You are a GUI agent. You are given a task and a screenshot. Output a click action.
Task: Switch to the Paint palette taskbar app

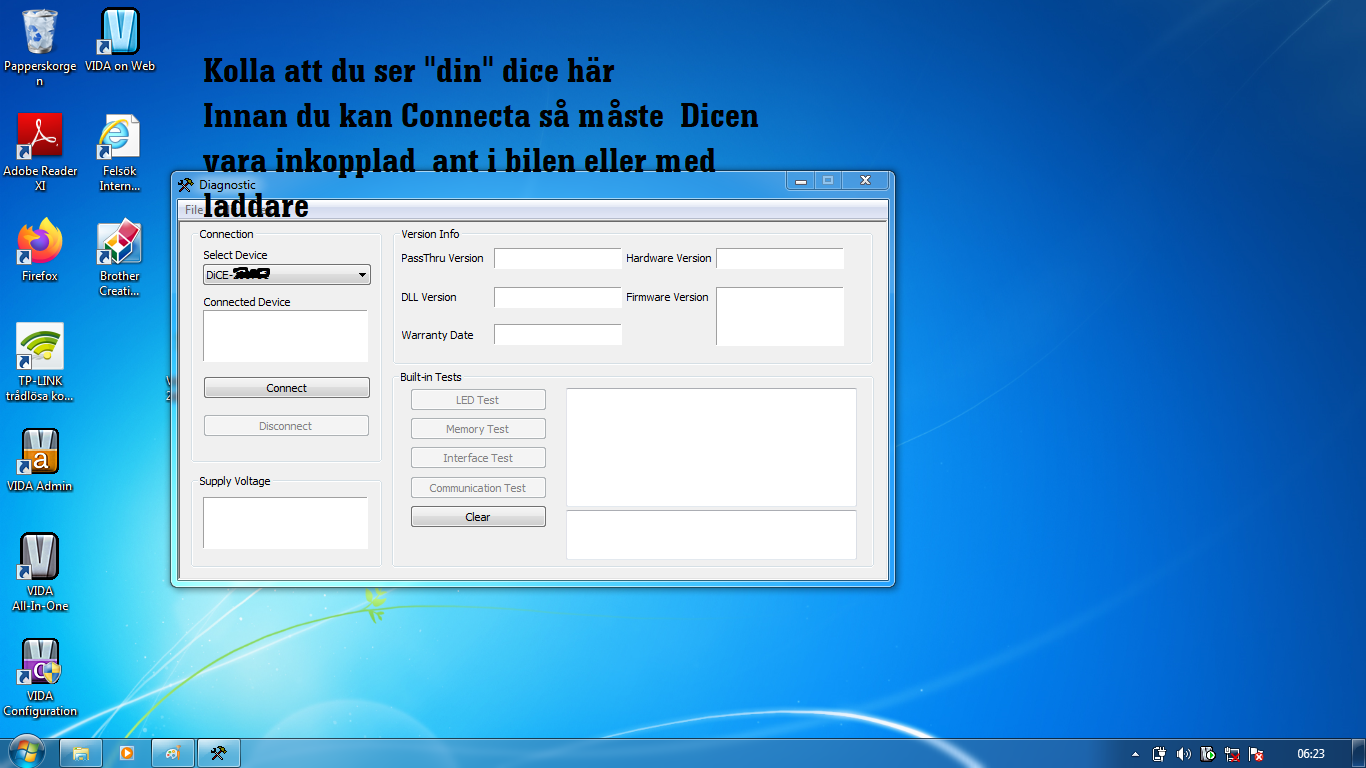pos(172,753)
